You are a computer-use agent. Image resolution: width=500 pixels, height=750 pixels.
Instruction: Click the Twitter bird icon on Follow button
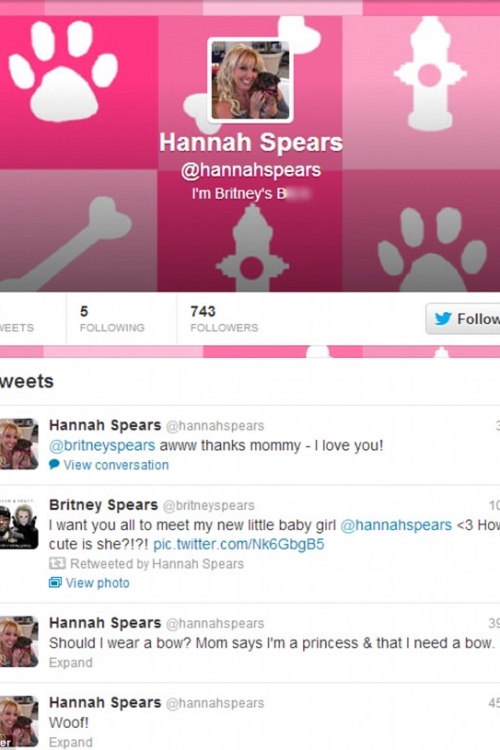pos(443,318)
